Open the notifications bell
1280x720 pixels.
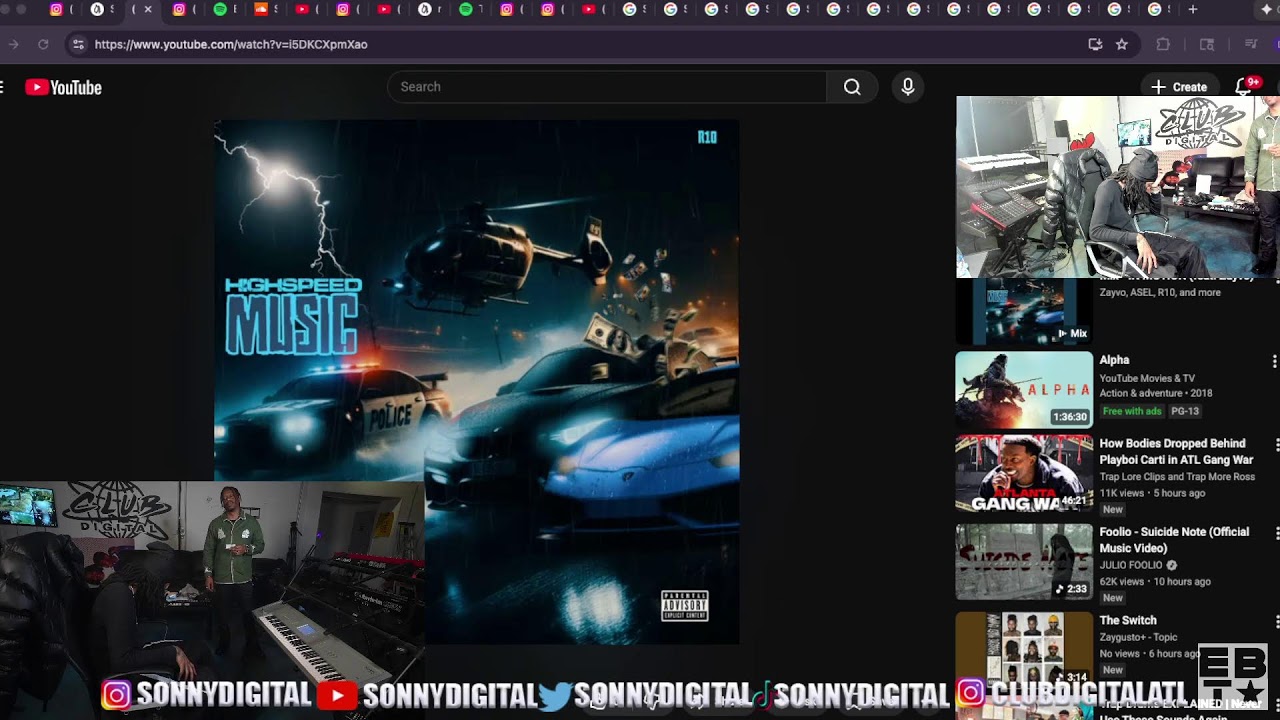pos(1244,87)
